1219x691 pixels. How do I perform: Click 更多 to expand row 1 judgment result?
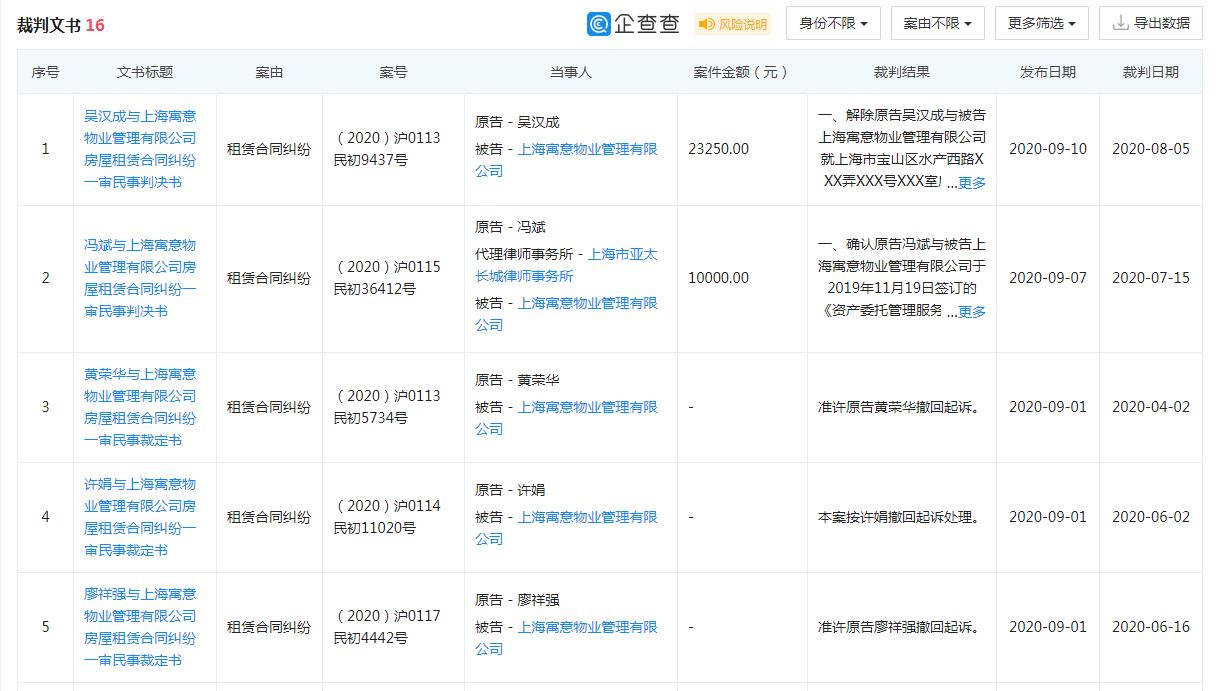click(973, 182)
